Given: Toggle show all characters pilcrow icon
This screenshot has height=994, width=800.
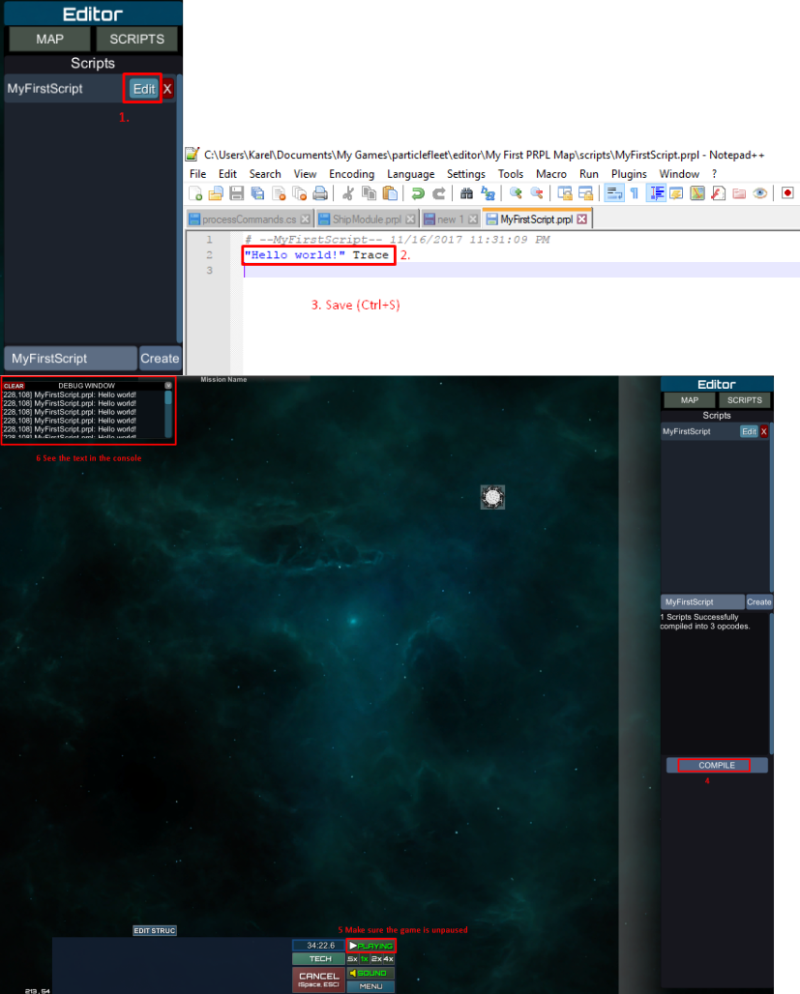Looking at the screenshot, I should tap(634, 193).
